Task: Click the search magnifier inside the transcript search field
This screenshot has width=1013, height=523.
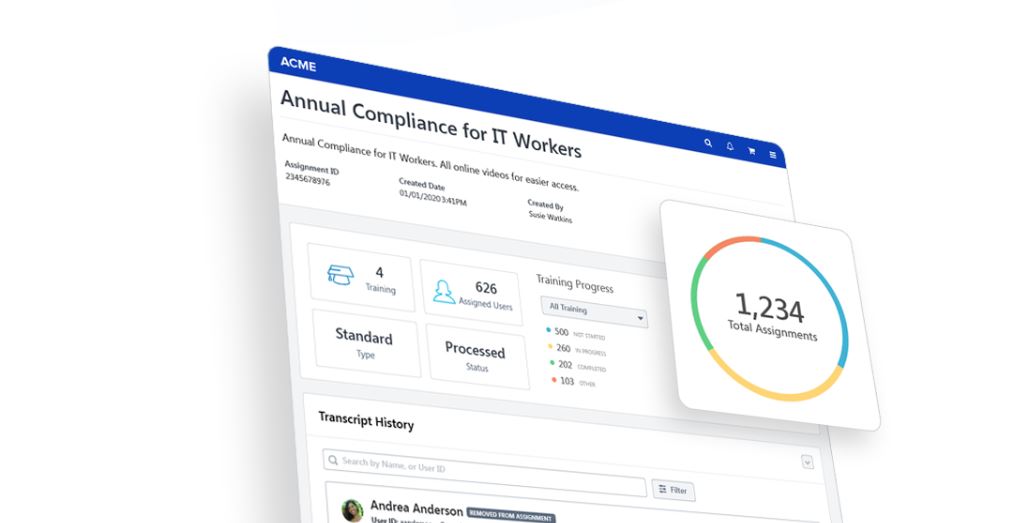Action: [333, 460]
